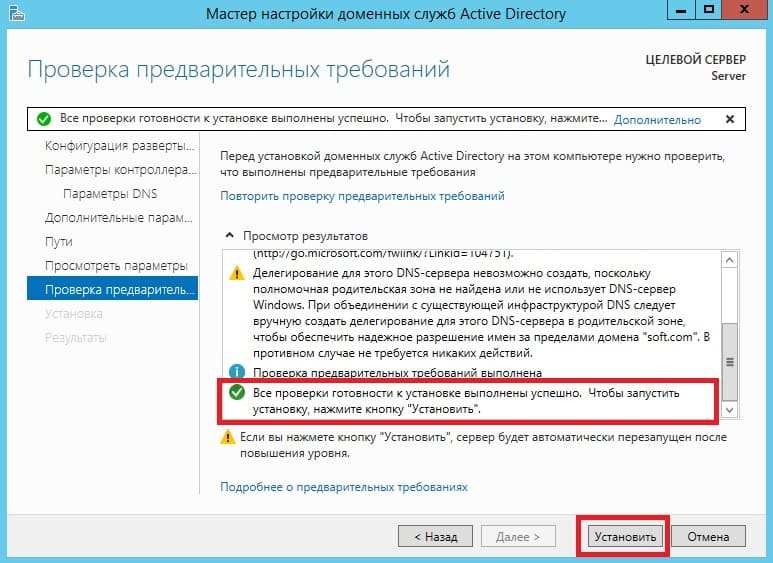Click the Установить button
The image size is (773, 563).
pyautogui.click(x=625, y=536)
